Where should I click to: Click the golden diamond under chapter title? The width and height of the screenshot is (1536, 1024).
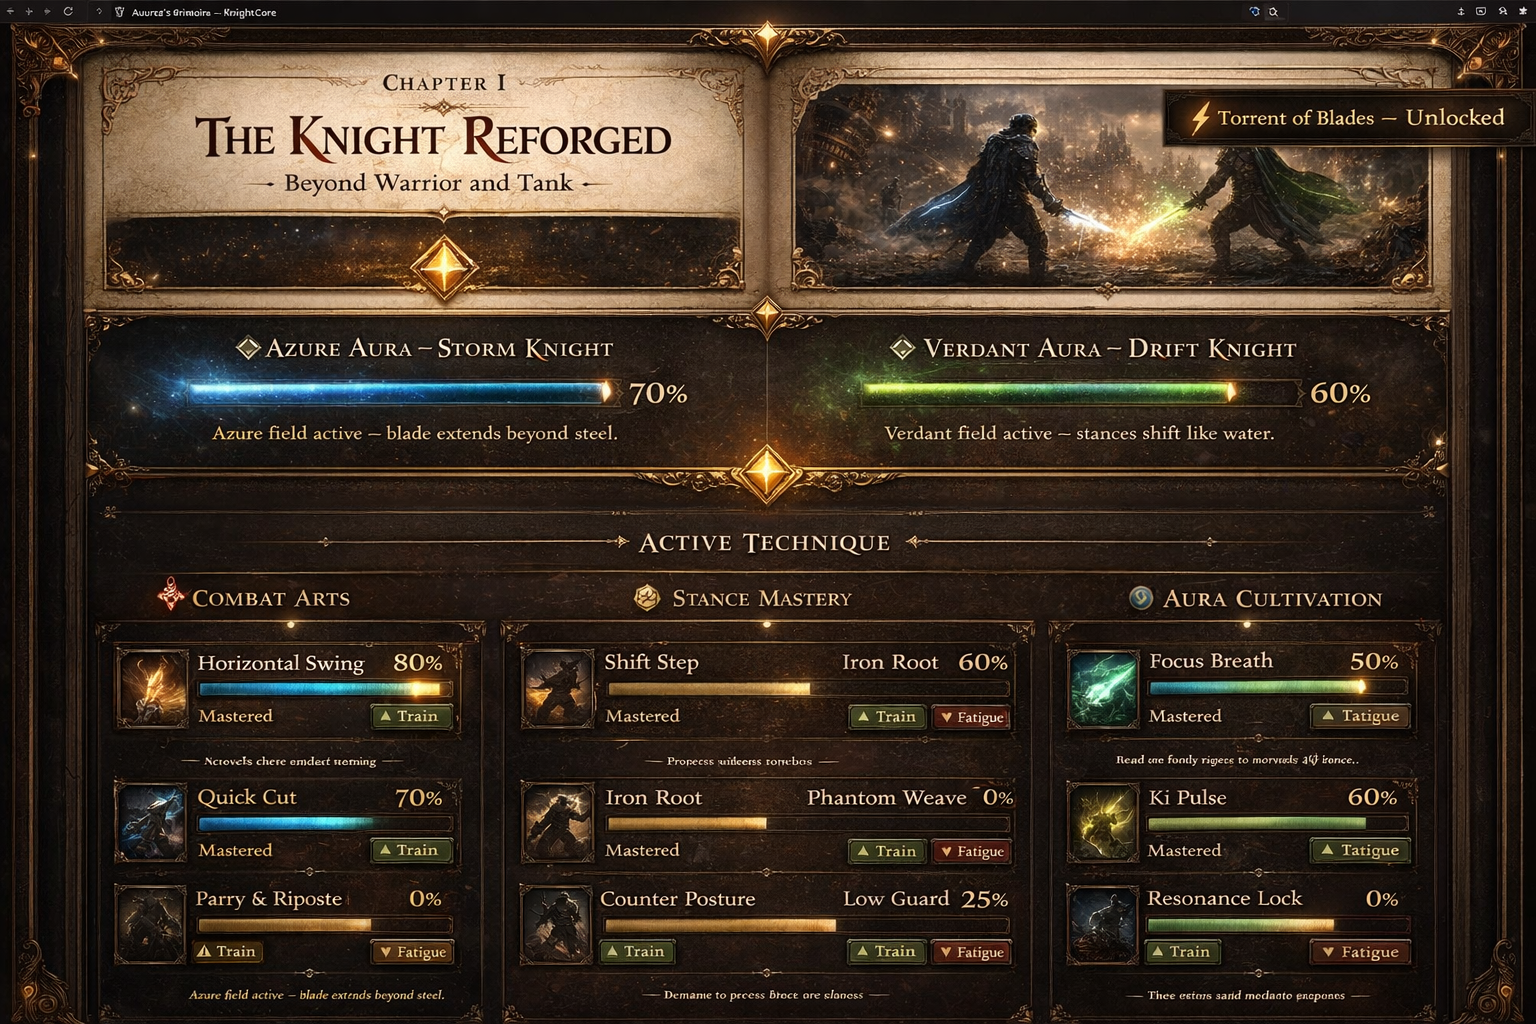pos(444,268)
